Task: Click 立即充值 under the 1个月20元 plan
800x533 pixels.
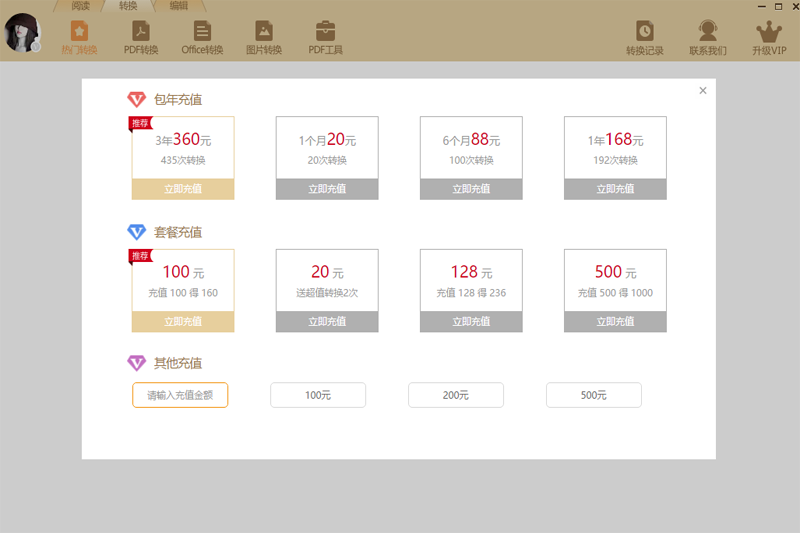Action: 327,189
